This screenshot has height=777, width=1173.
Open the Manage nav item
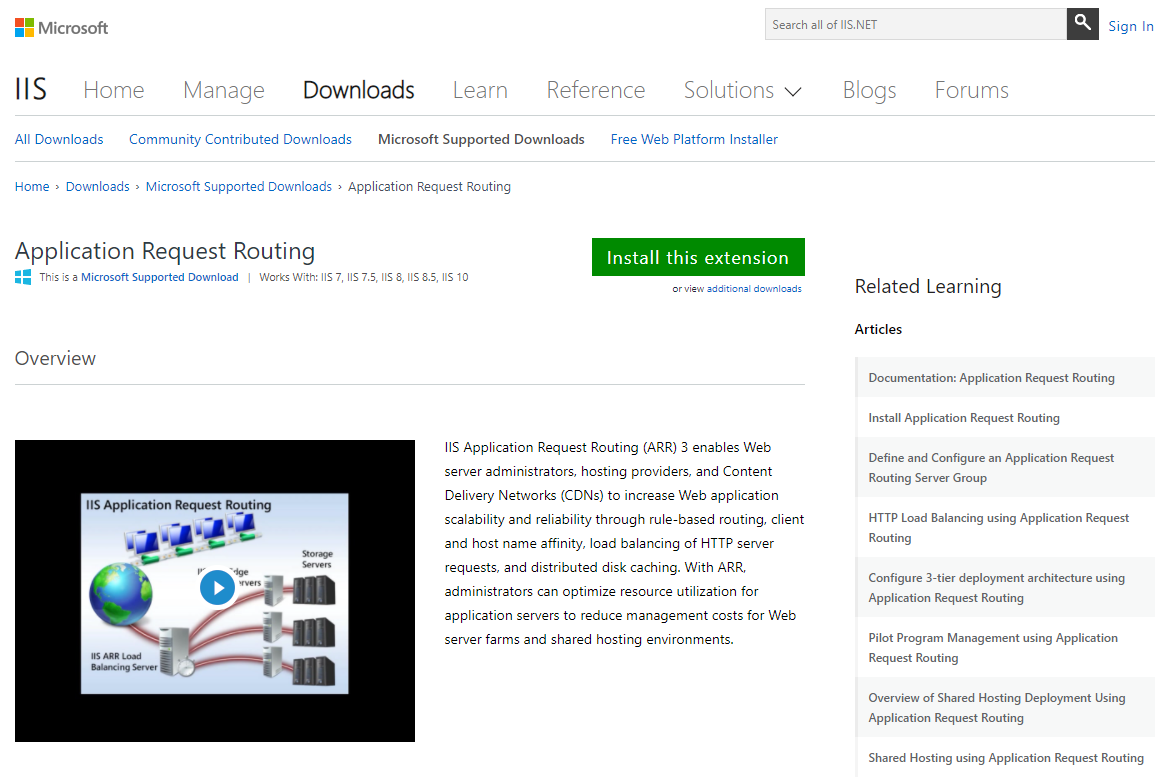[x=224, y=90]
